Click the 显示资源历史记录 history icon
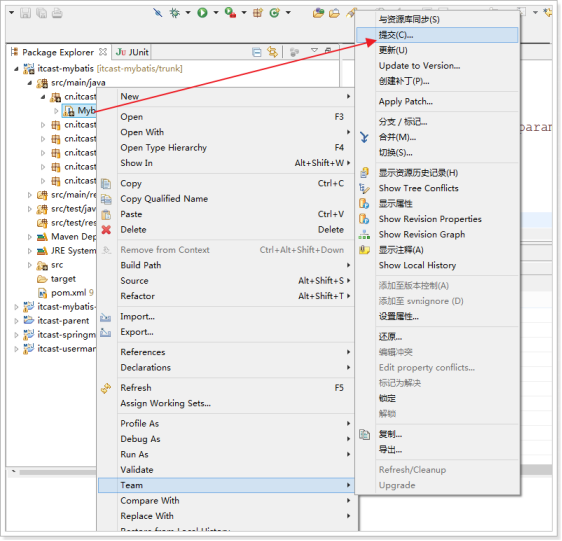Image resolution: width=562 pixels, height=541 pixels. pyautogui.click(x=365, y=173)
